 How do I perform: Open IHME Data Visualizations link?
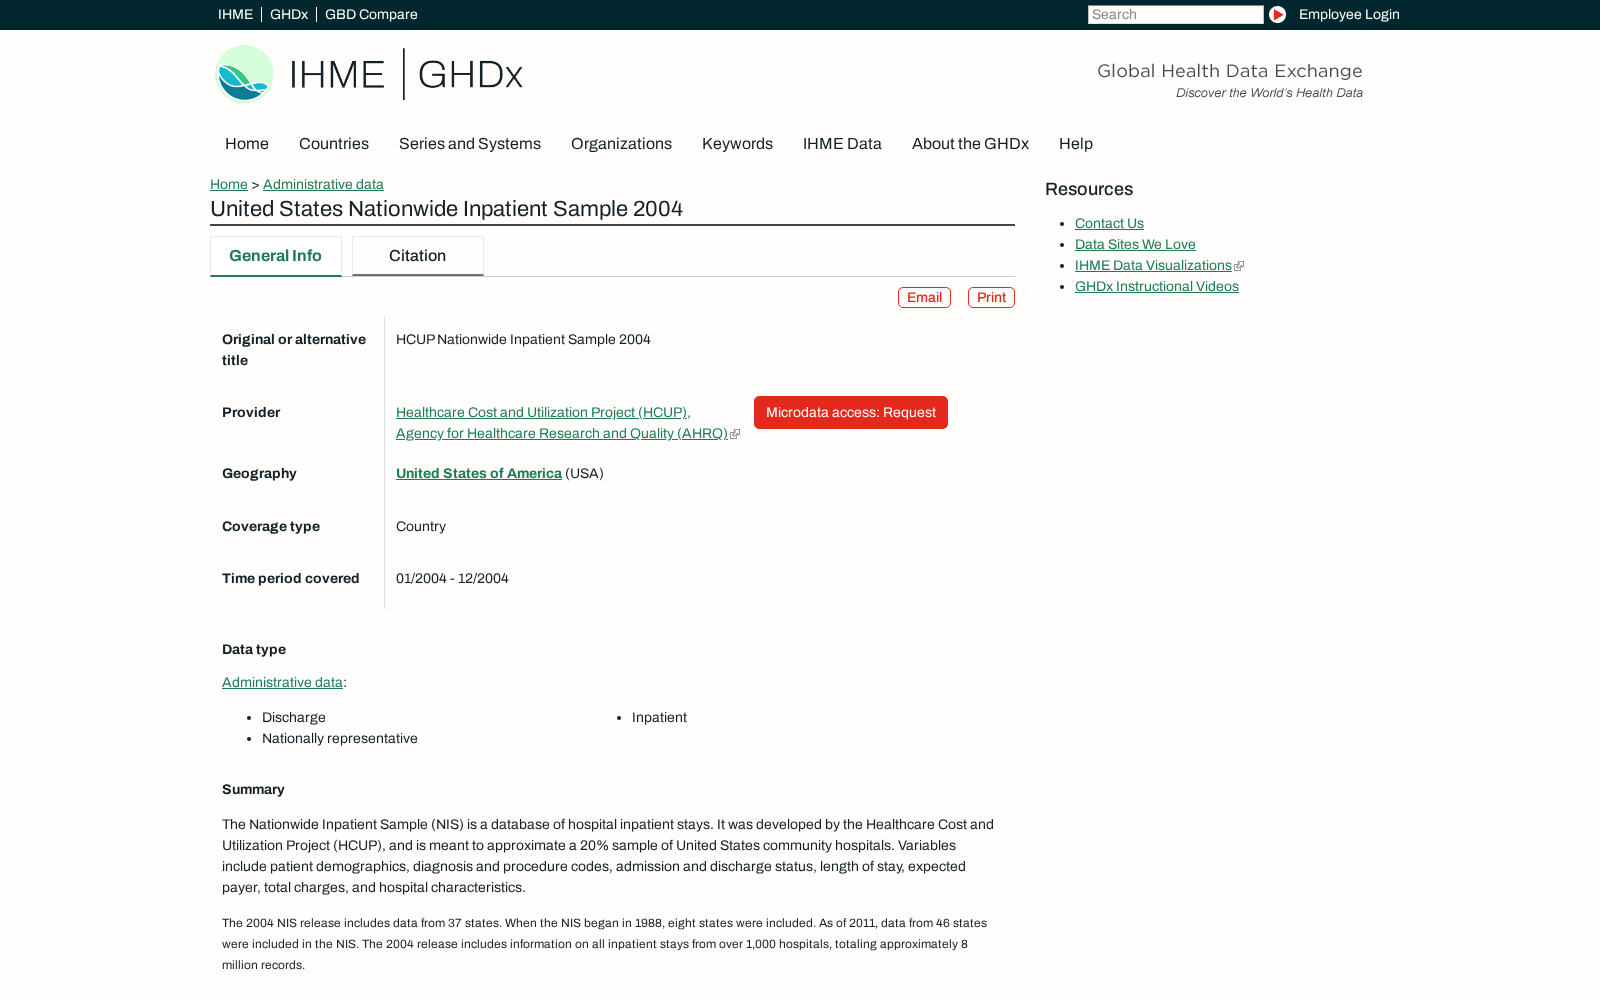(1153, 265)
